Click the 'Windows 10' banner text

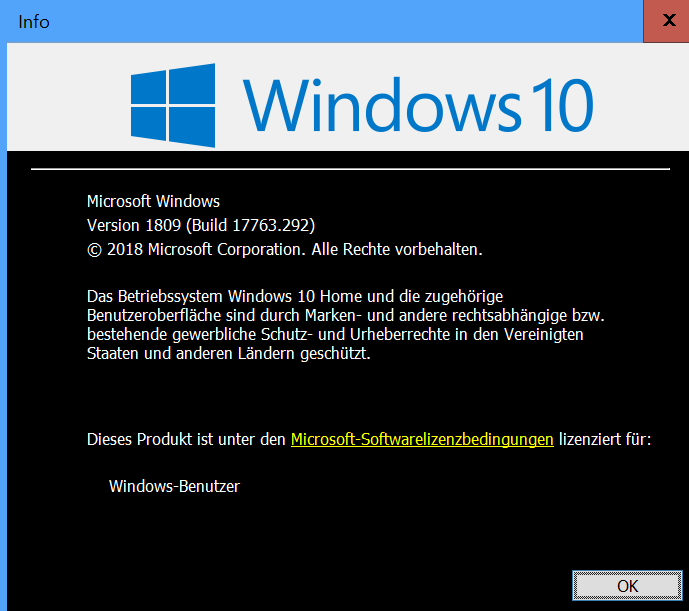point(418,105)
